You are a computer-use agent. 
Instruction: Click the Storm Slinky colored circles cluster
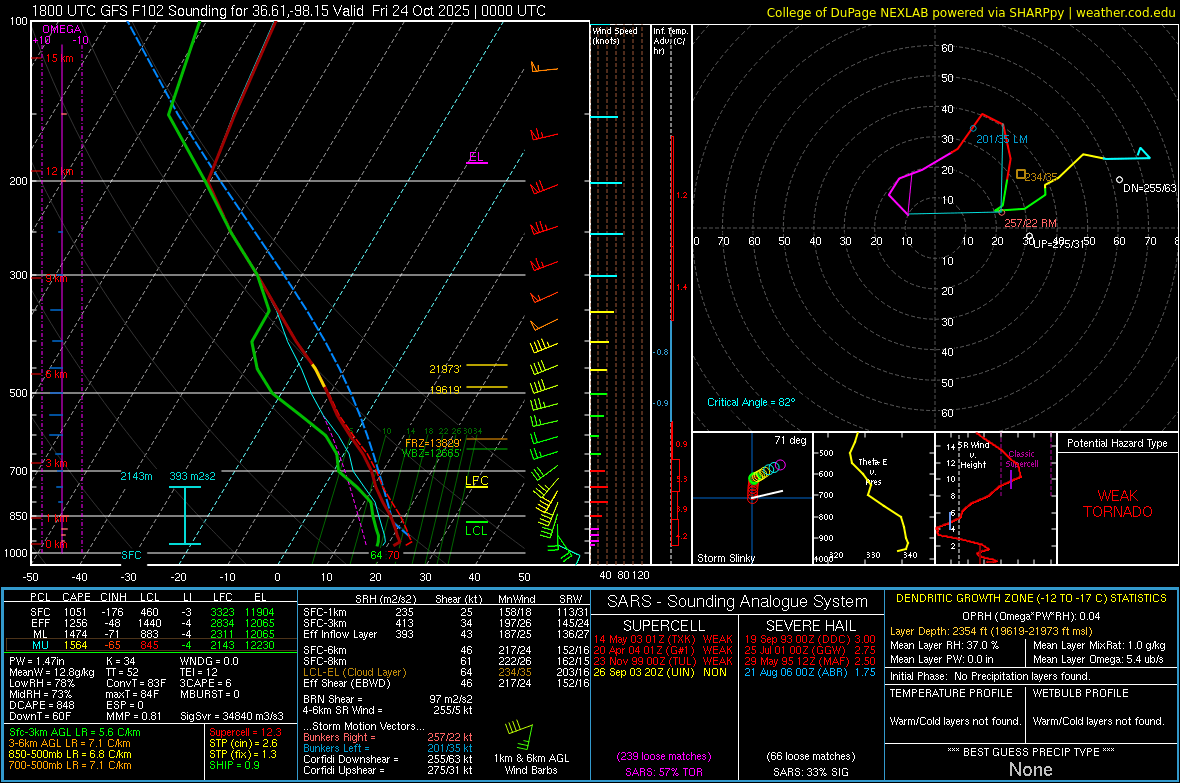(765, 473)
